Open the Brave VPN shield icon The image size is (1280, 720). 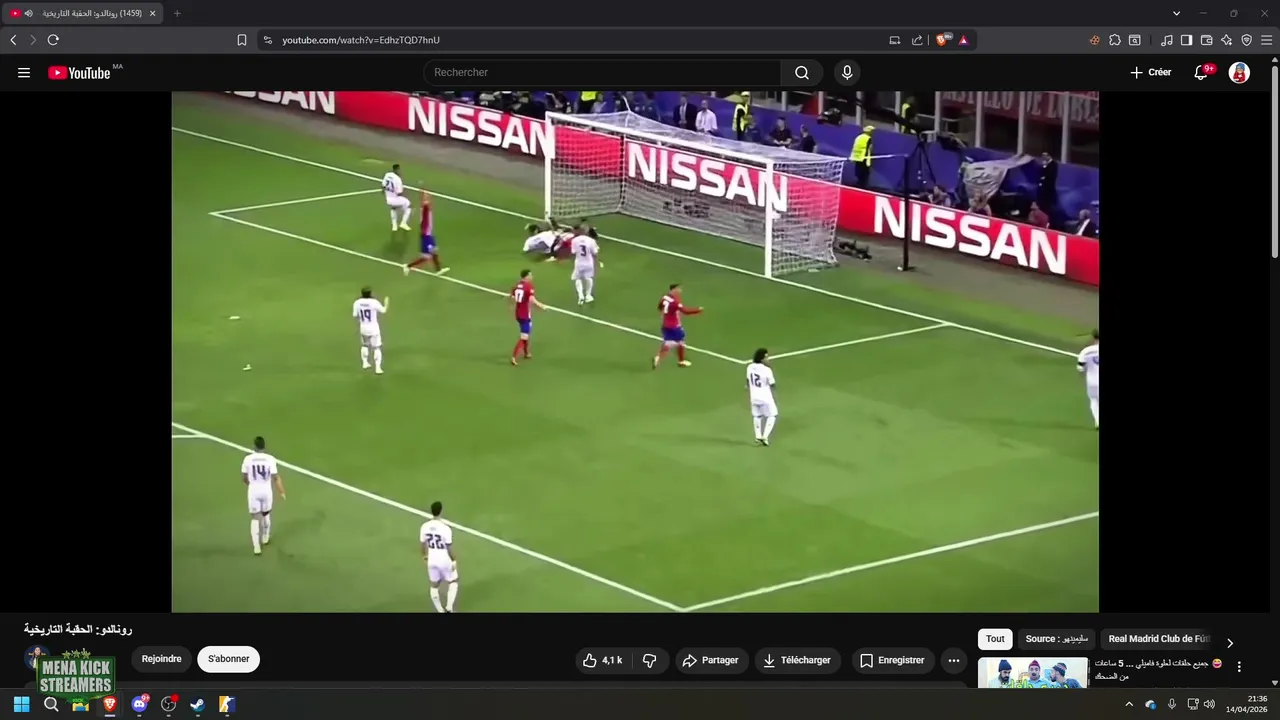(1246, 40)
